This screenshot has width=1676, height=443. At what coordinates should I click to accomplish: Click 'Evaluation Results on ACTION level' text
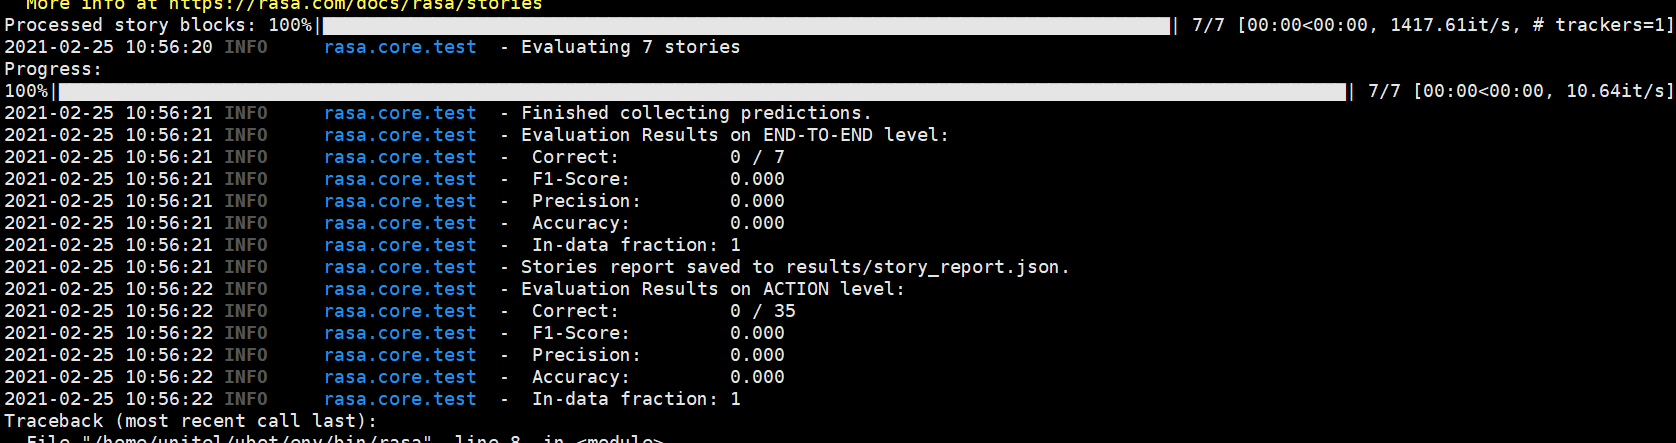pos(712,289)
